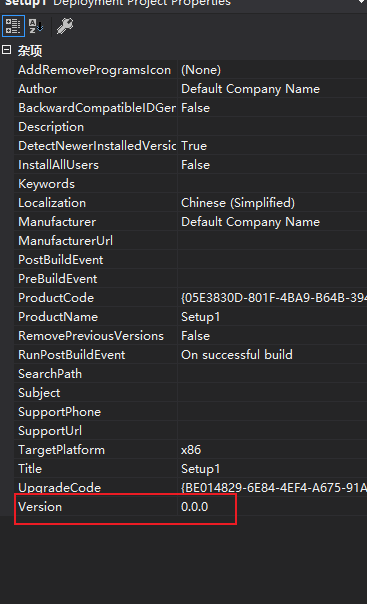
Task: Click the x86 TargetPlatform value
Action: coord(191,450)
